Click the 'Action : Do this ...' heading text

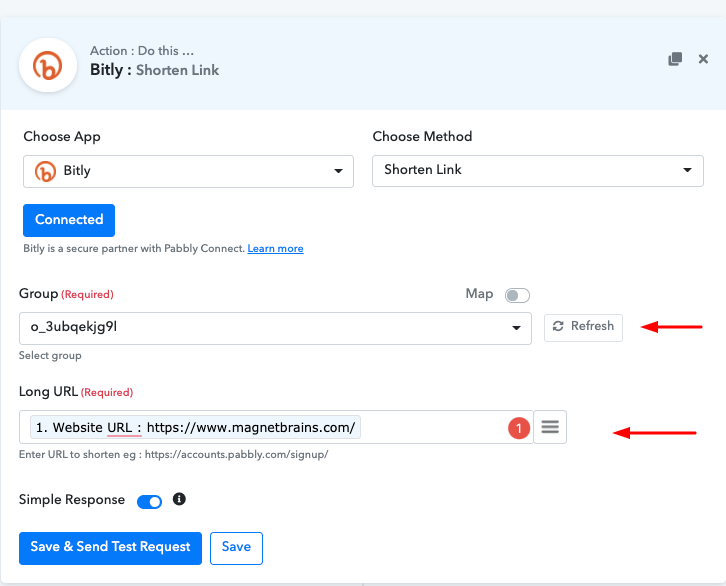142,50
